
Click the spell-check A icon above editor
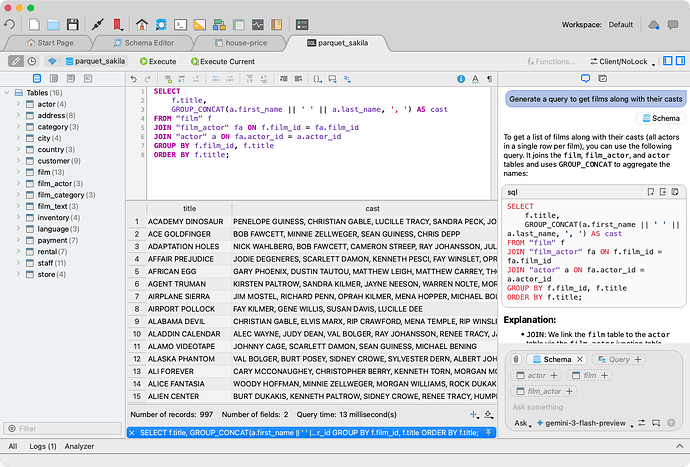[475, 79]
